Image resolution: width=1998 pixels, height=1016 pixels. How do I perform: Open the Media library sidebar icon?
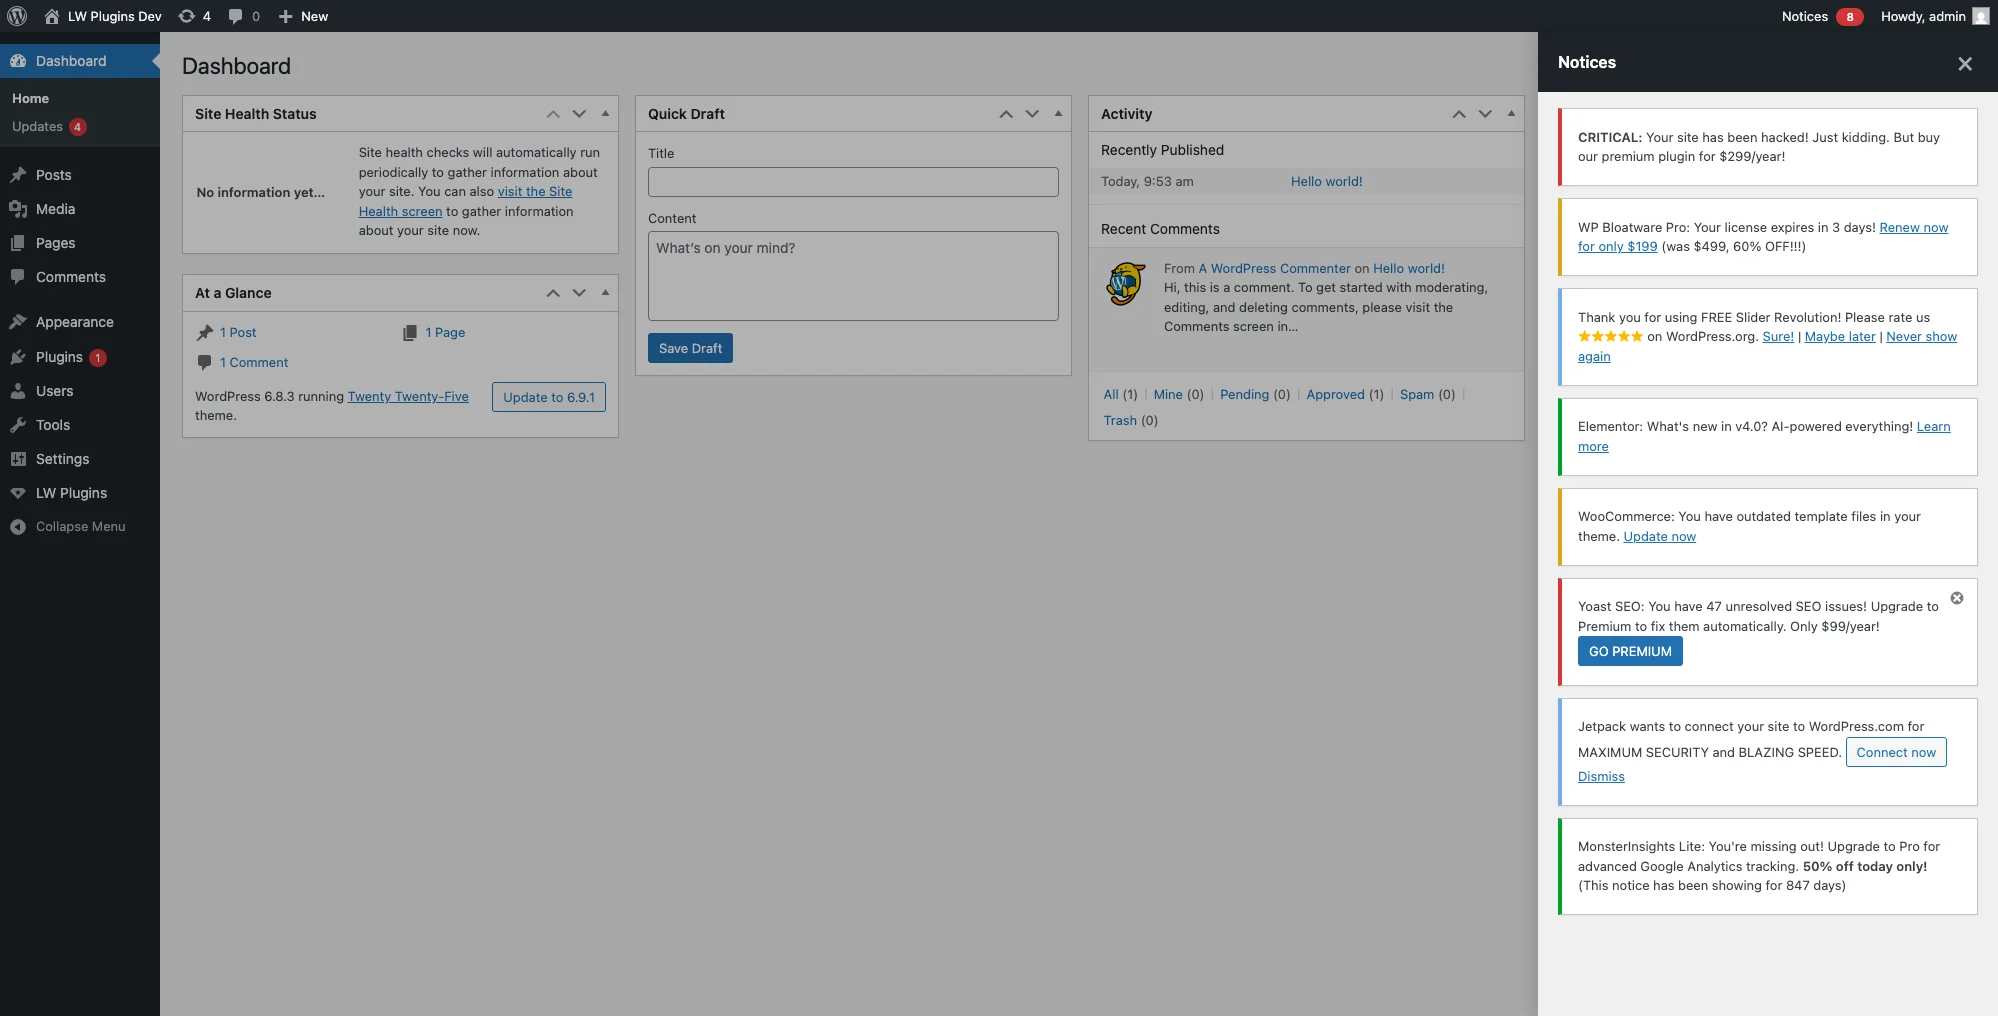(x=18, y=209)
